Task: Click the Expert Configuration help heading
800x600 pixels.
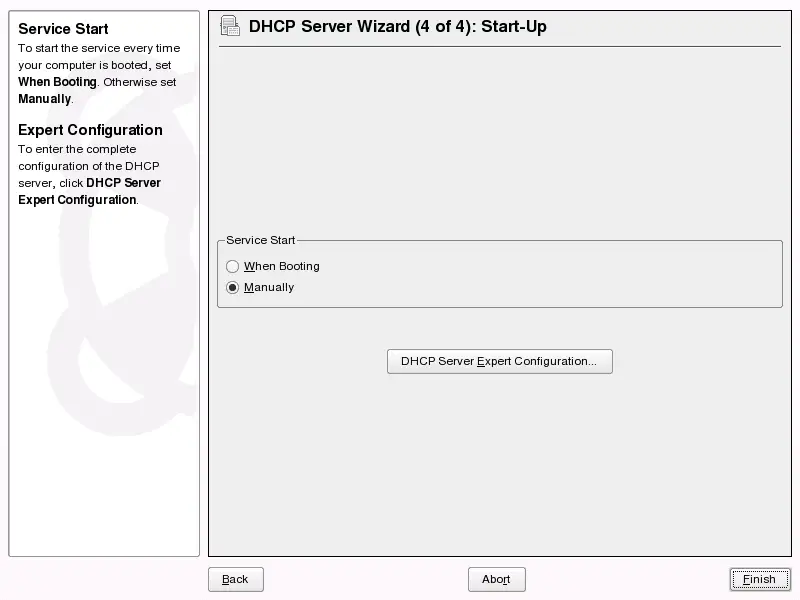Action: tap(90, 130)
